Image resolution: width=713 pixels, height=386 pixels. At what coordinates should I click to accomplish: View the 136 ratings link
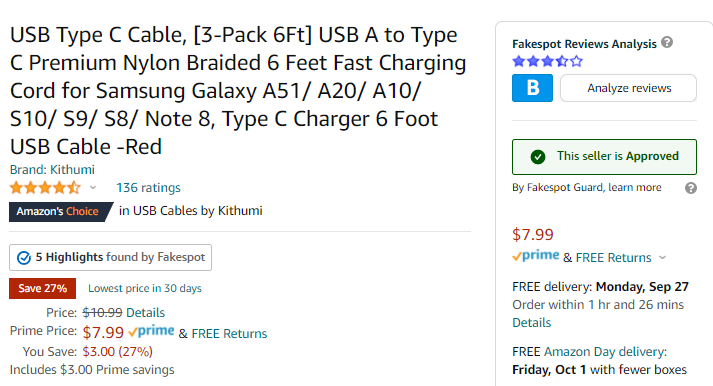click(148, 187)
